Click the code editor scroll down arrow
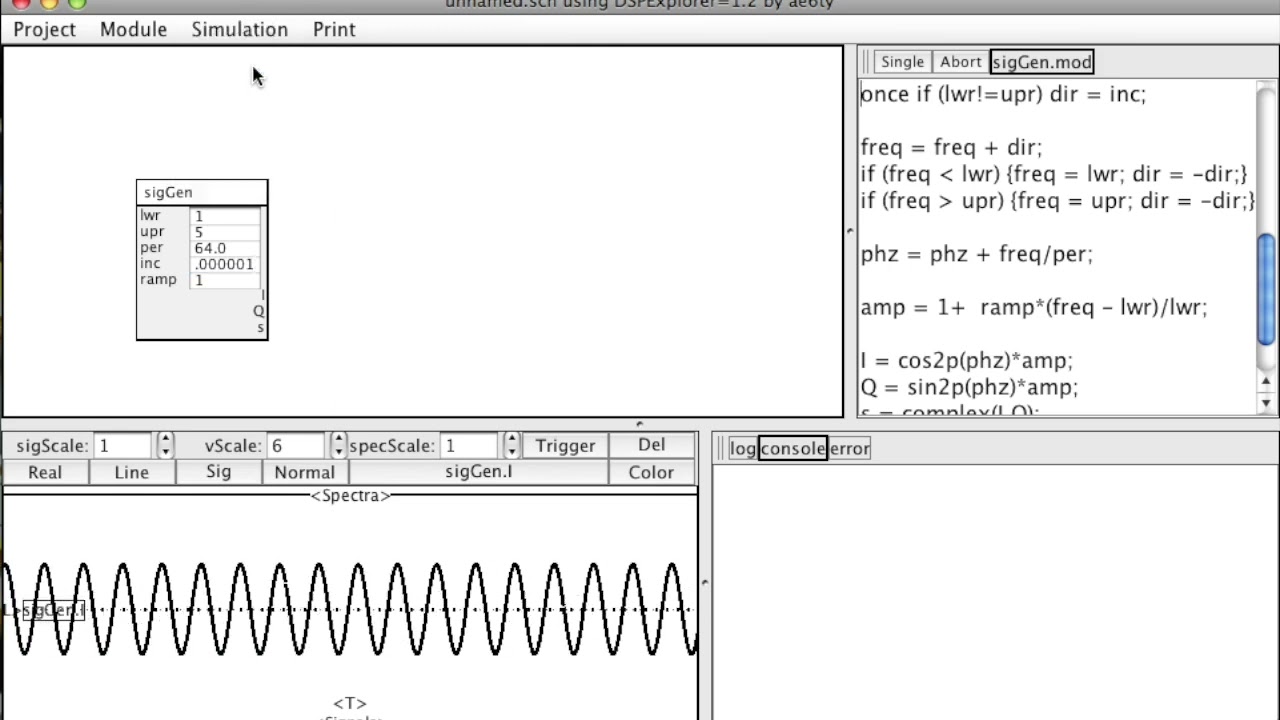 (1266, 403)
